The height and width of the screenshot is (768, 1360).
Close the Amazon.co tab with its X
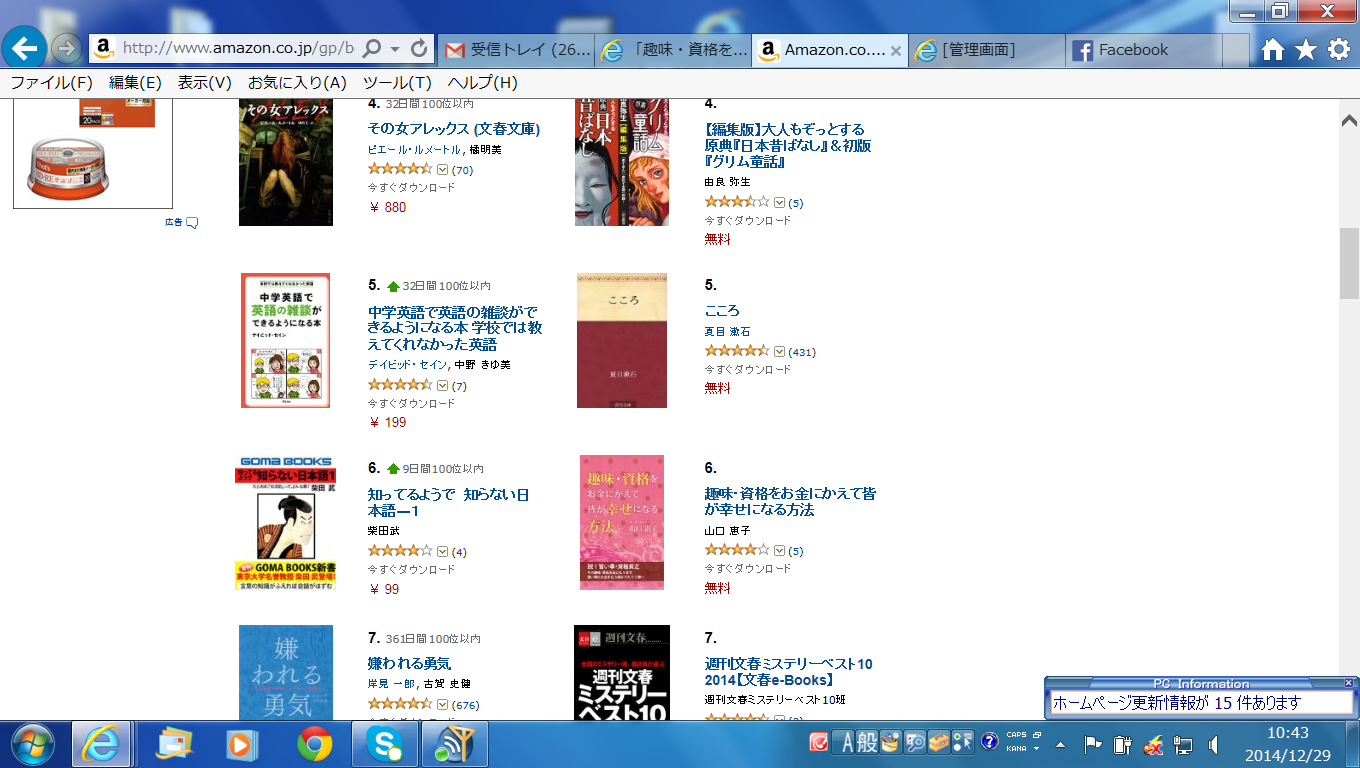pos(896,50)
